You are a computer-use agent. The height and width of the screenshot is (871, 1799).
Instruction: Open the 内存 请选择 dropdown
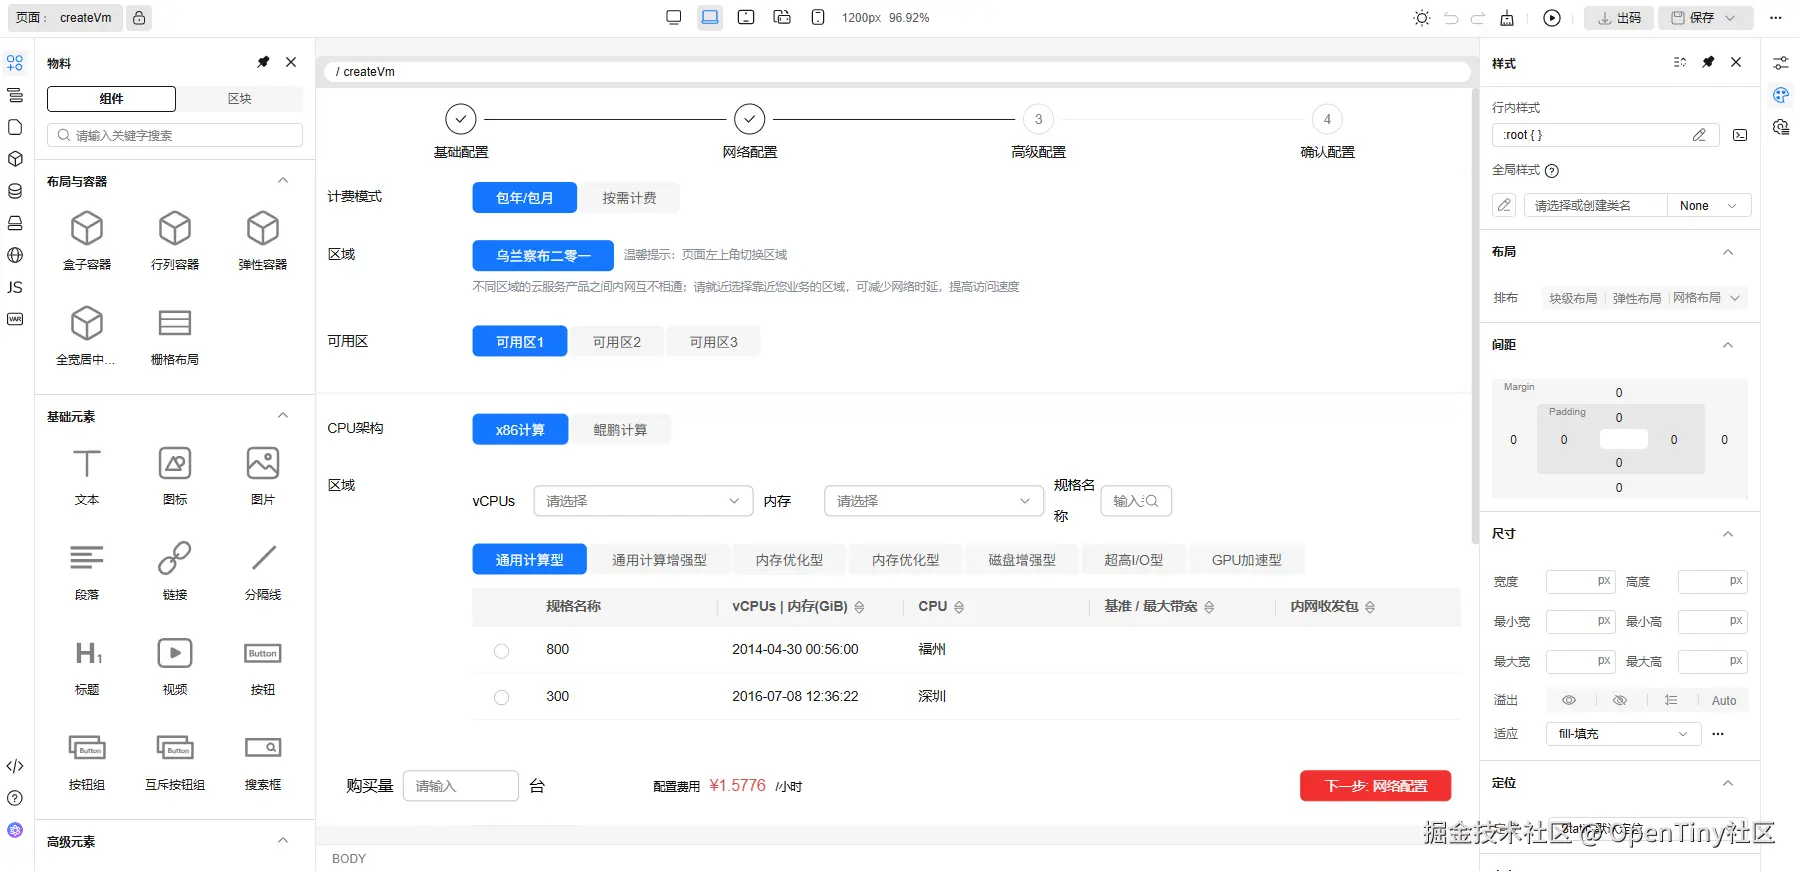click(x=934, y=501)
